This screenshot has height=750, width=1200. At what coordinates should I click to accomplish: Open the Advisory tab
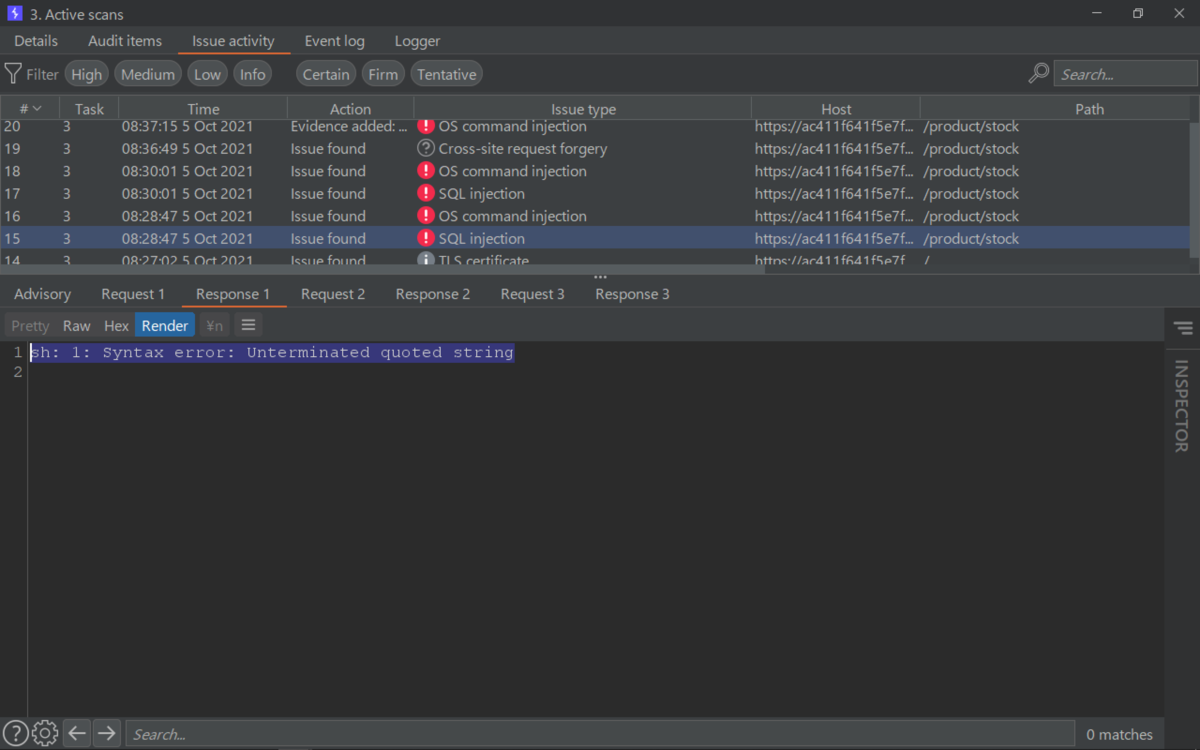42,294
